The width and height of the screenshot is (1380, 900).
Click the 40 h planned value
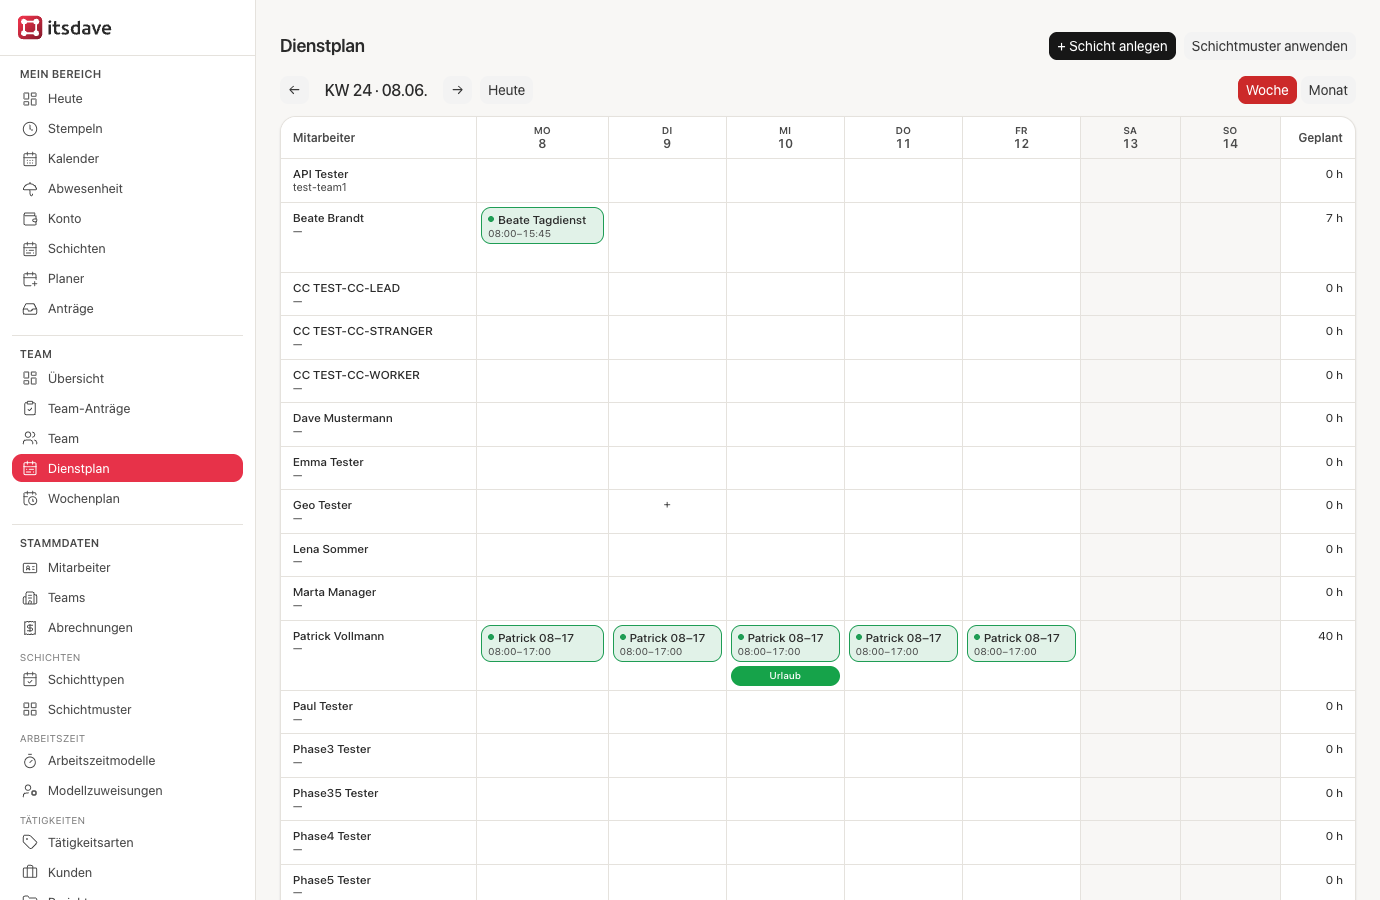(x=1330, y=636)
